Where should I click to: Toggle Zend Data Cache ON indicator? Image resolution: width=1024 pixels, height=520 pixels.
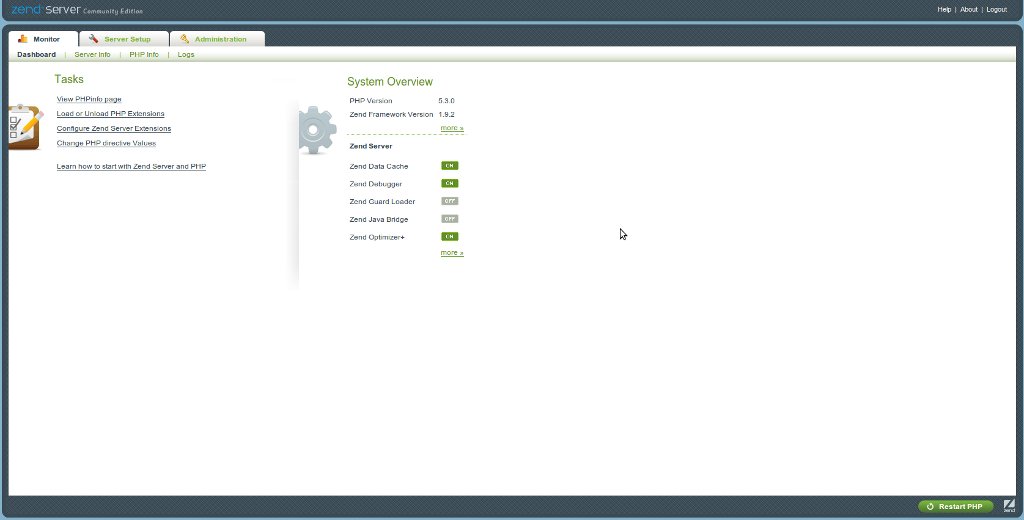pos(449,166)
